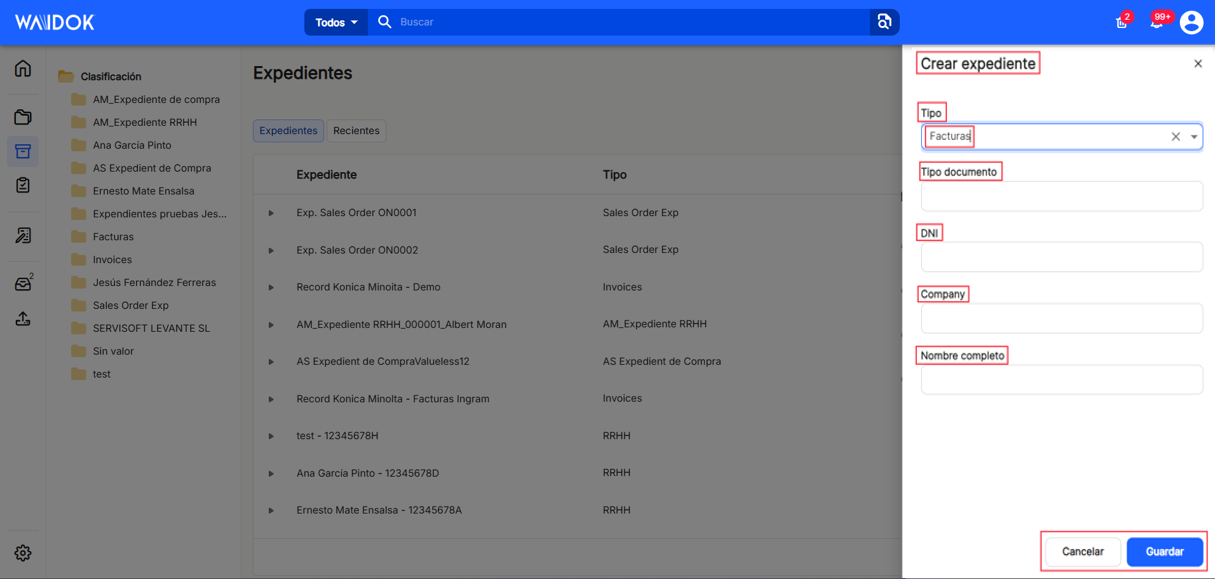The image size is (1215, 579).
Task: Open the folders icon in sidebar
Action: (x=23, y=117)
